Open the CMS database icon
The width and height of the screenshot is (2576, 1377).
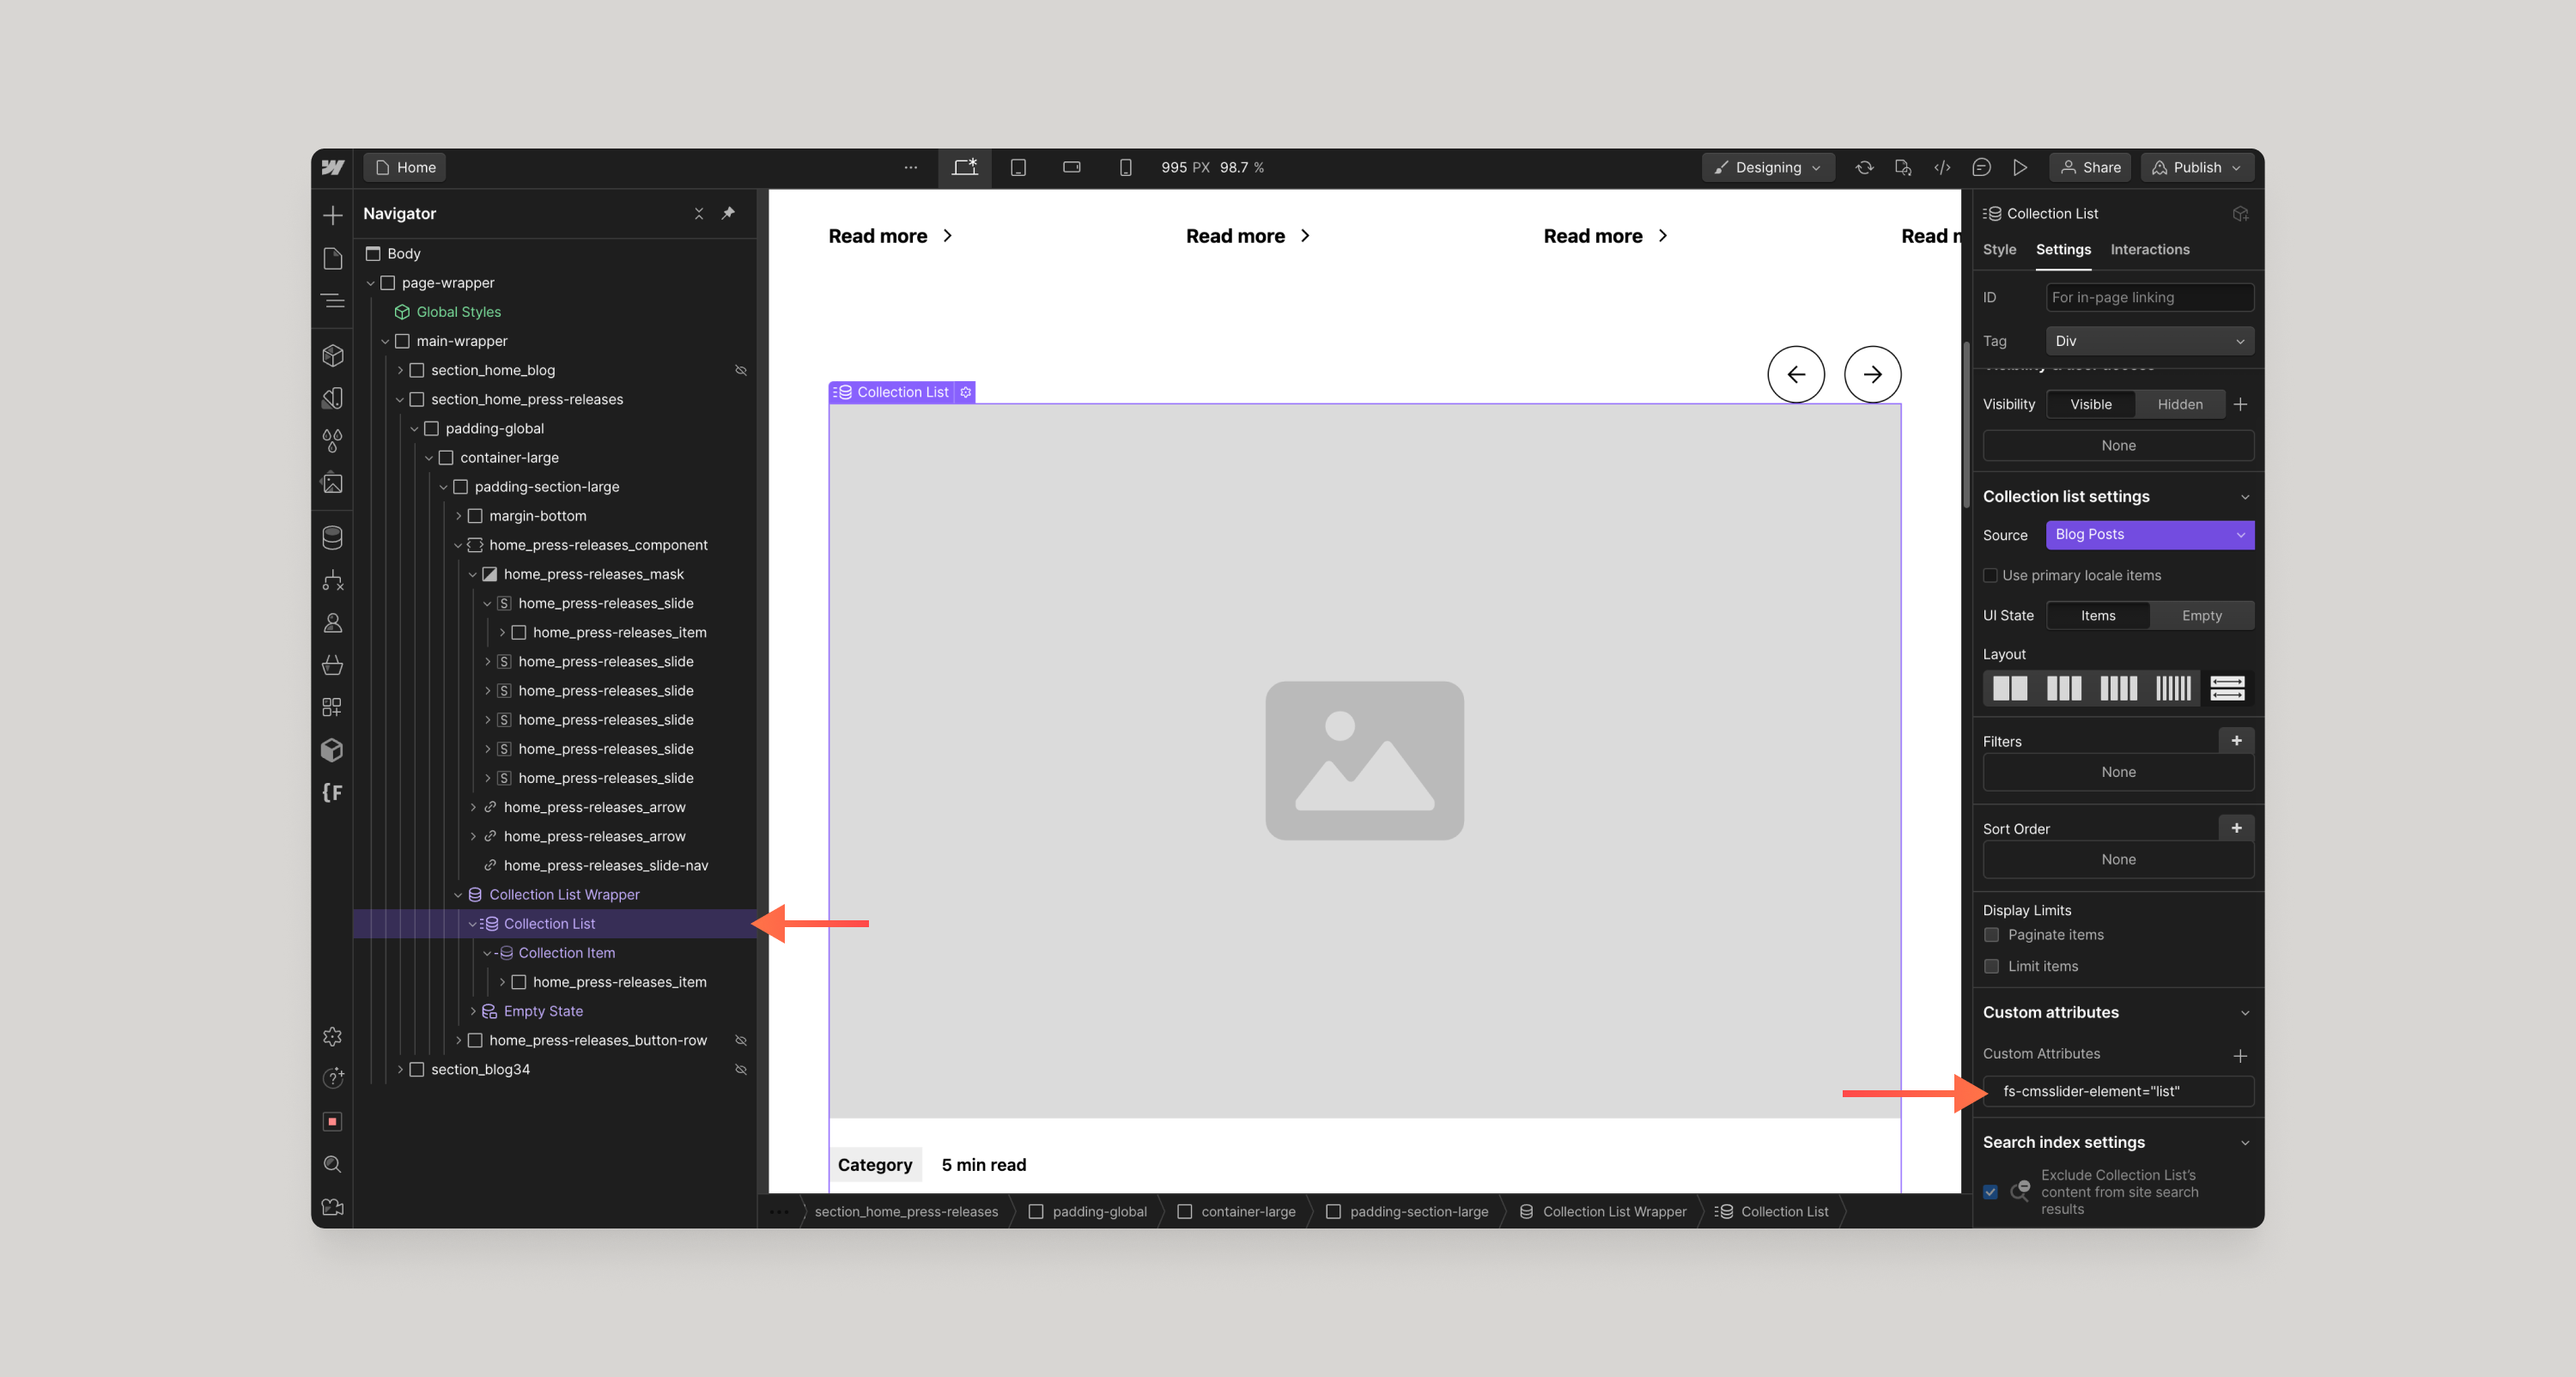333,537
